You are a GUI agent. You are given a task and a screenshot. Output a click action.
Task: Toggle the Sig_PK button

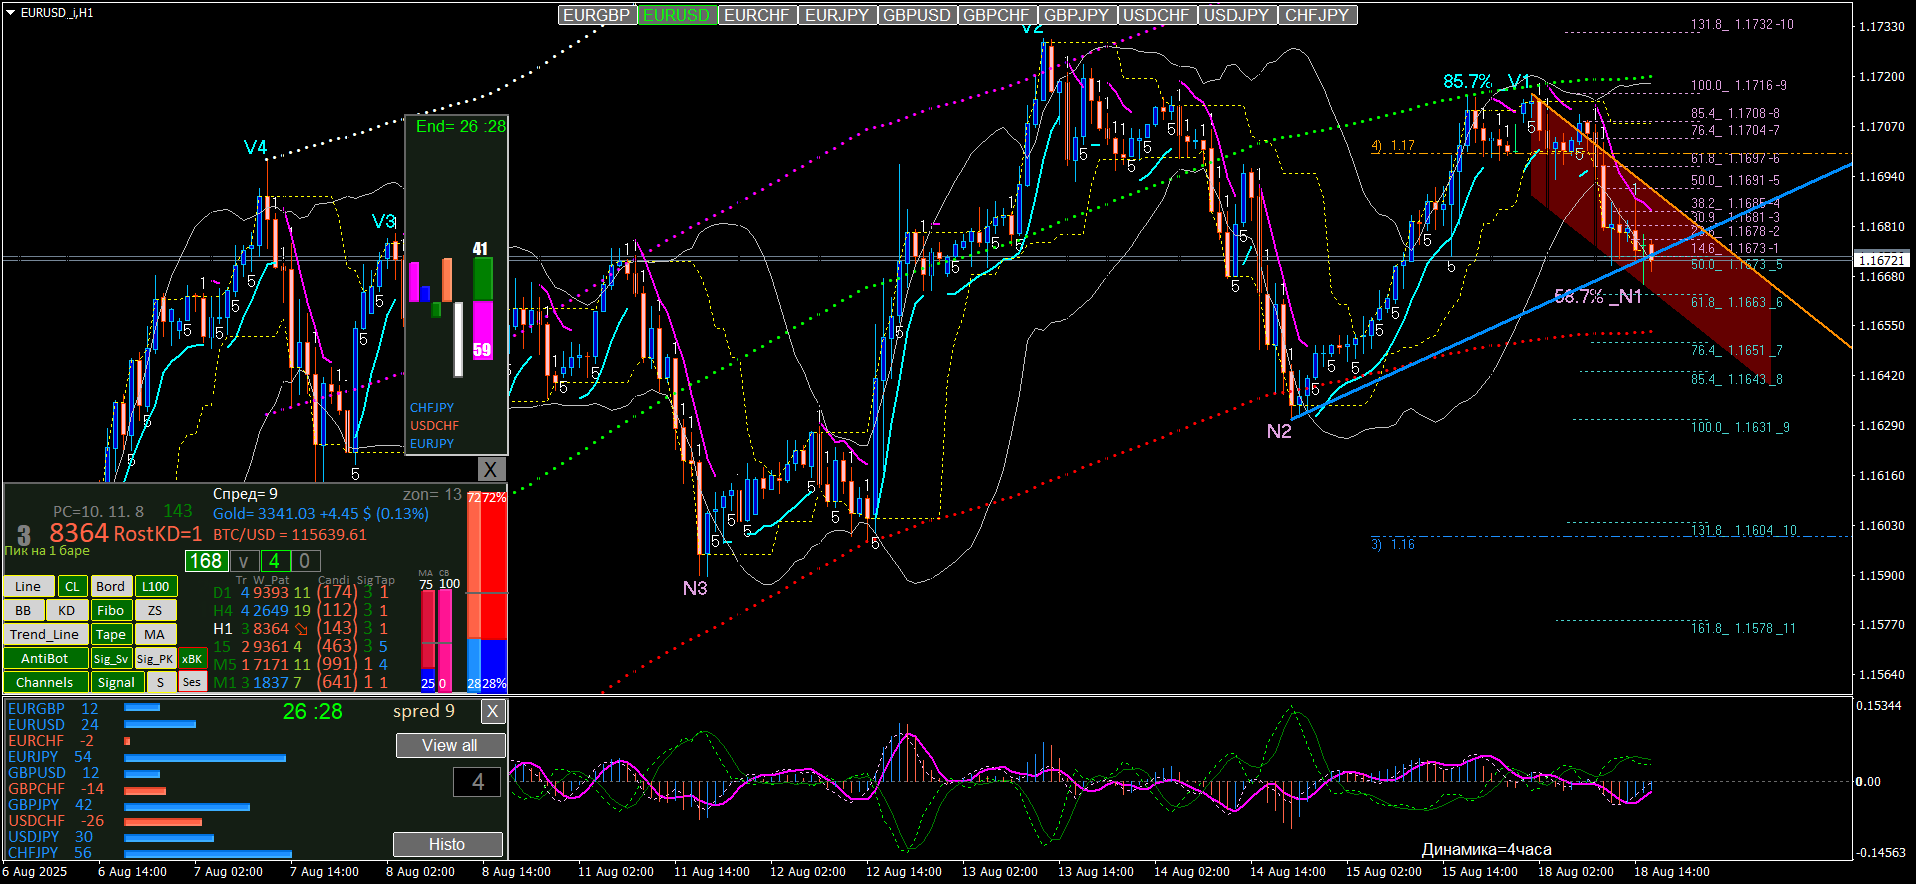coord(155,658)
